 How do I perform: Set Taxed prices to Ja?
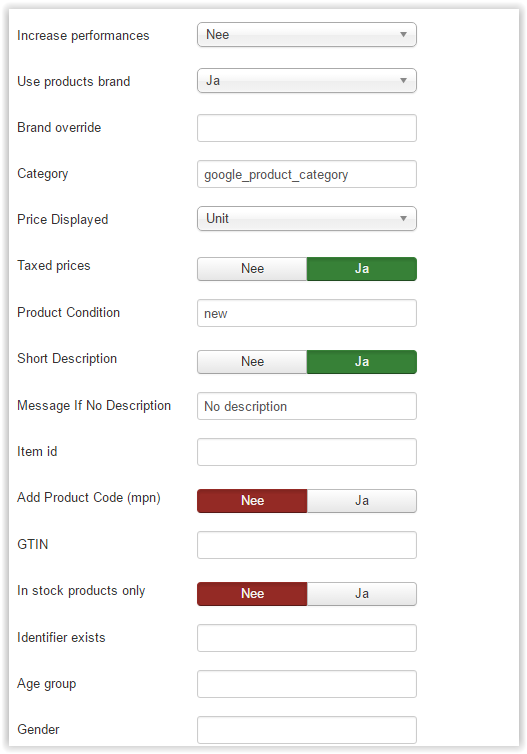pyautogui.click(x=362, y=269)
